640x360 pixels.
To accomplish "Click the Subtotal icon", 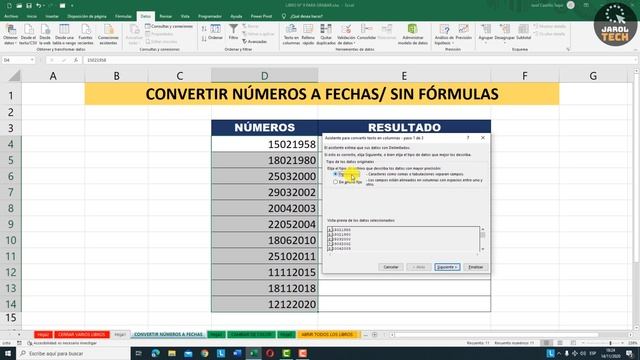I will pos(523,32).
